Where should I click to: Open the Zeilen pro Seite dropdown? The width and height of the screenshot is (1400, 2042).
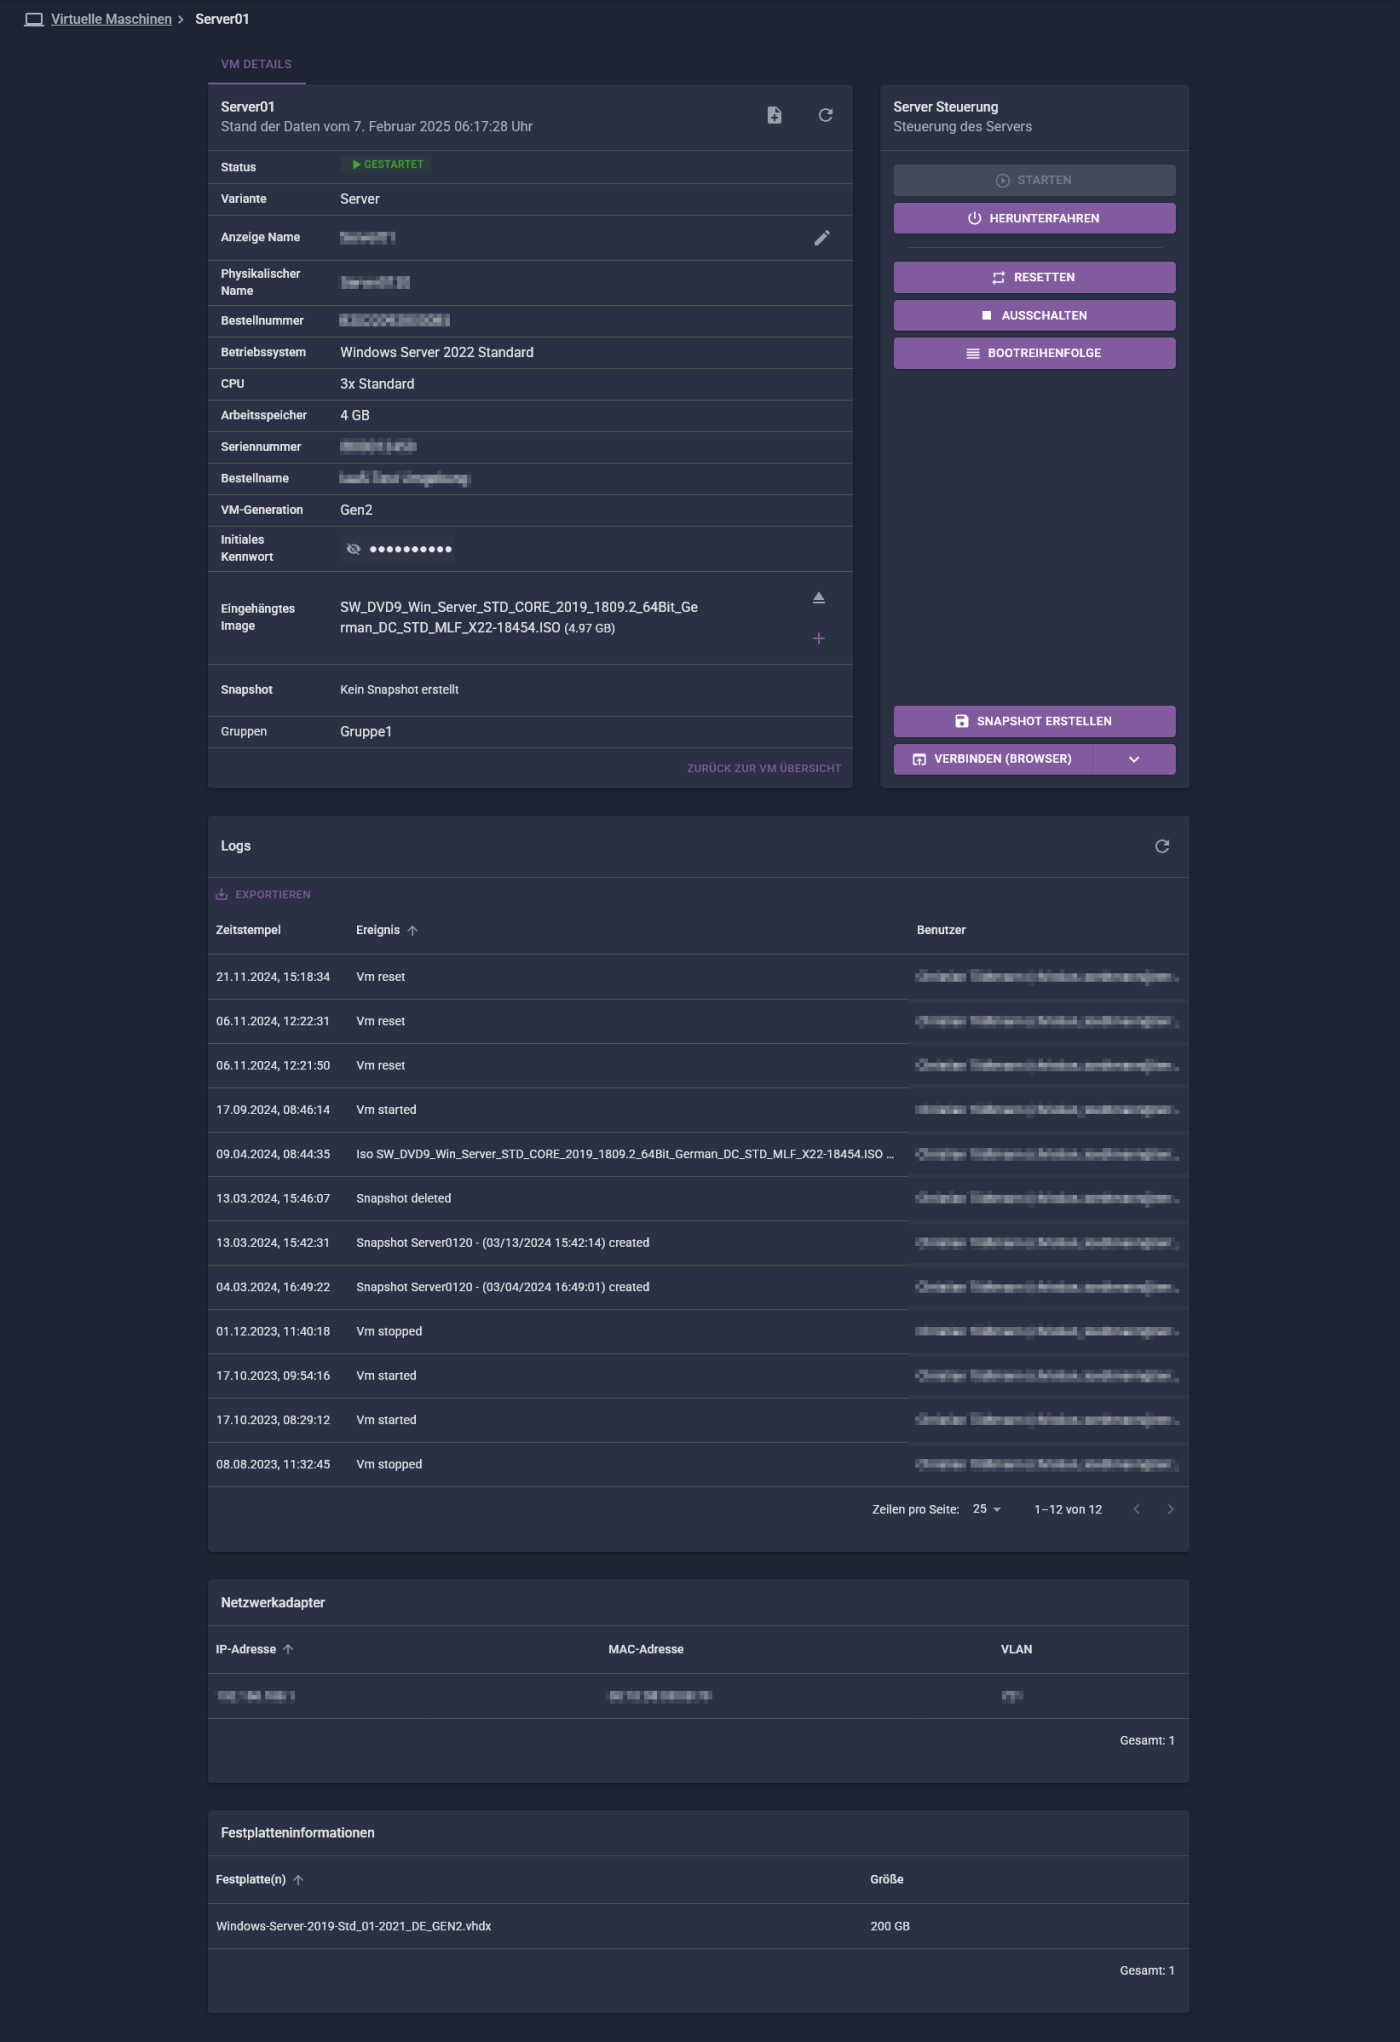986,1509
